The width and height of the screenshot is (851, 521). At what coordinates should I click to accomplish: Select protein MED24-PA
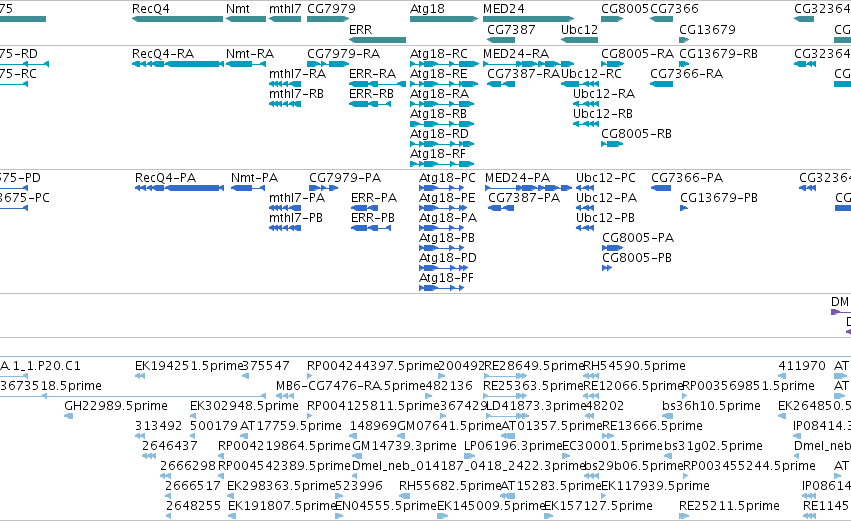click(528, 188)
